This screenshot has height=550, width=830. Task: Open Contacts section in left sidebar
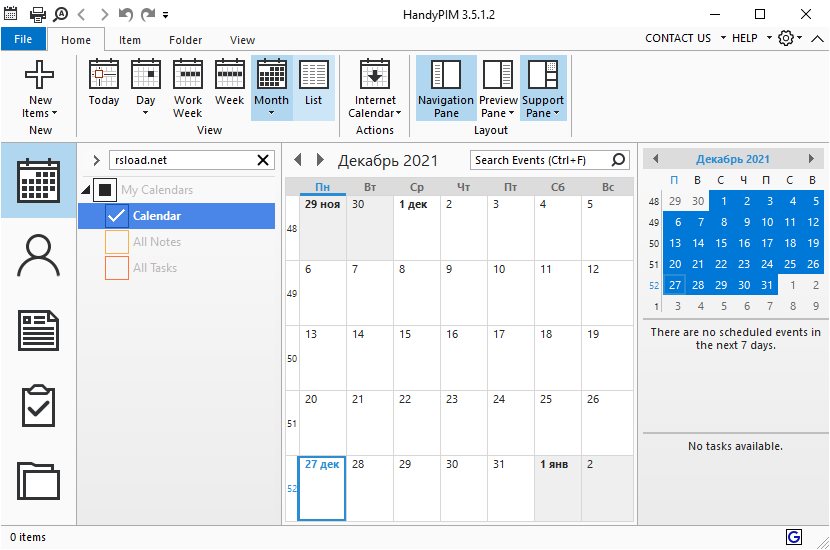pos(39,255)
